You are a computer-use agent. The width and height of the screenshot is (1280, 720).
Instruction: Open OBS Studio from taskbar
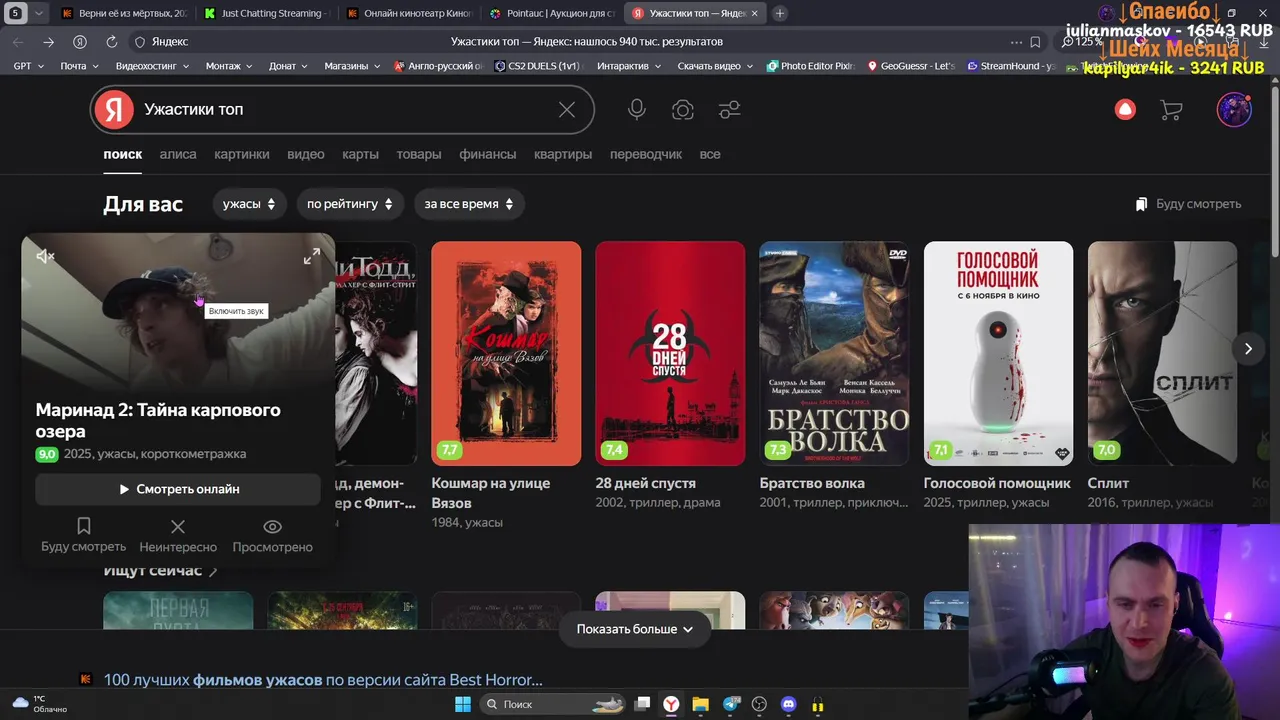pos(760,704)
